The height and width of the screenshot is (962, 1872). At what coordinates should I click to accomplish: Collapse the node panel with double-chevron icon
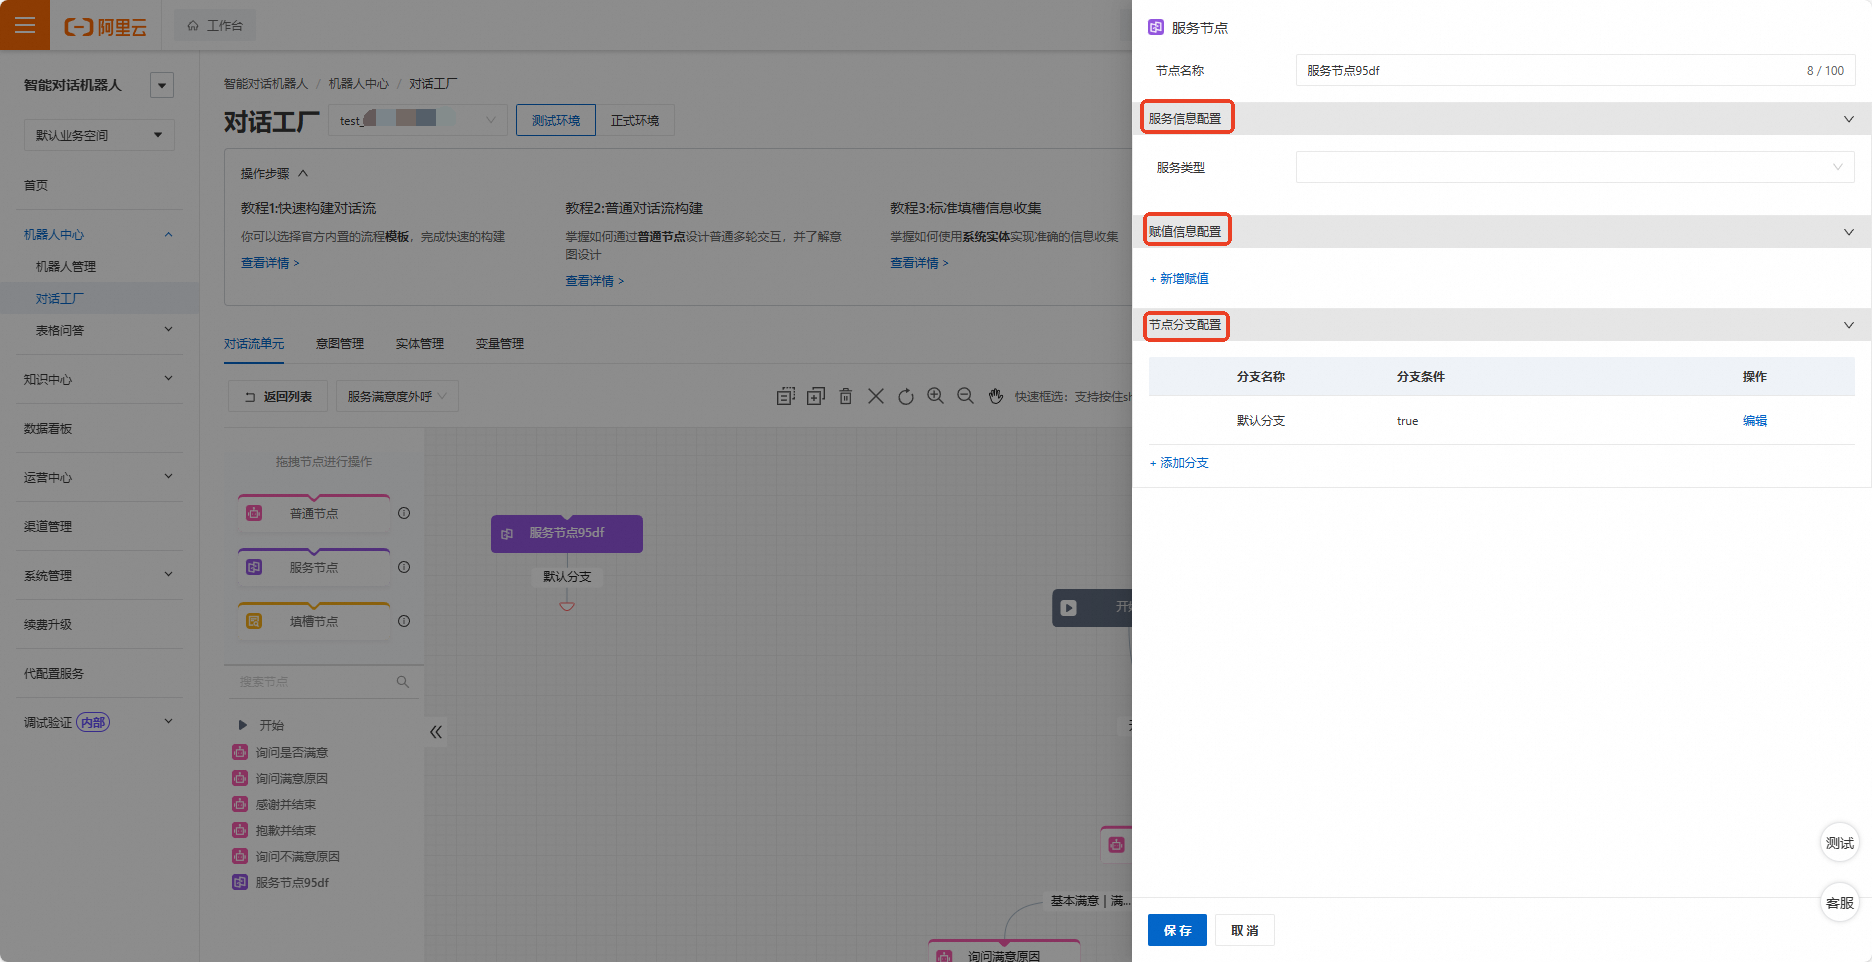click(436, 732)
